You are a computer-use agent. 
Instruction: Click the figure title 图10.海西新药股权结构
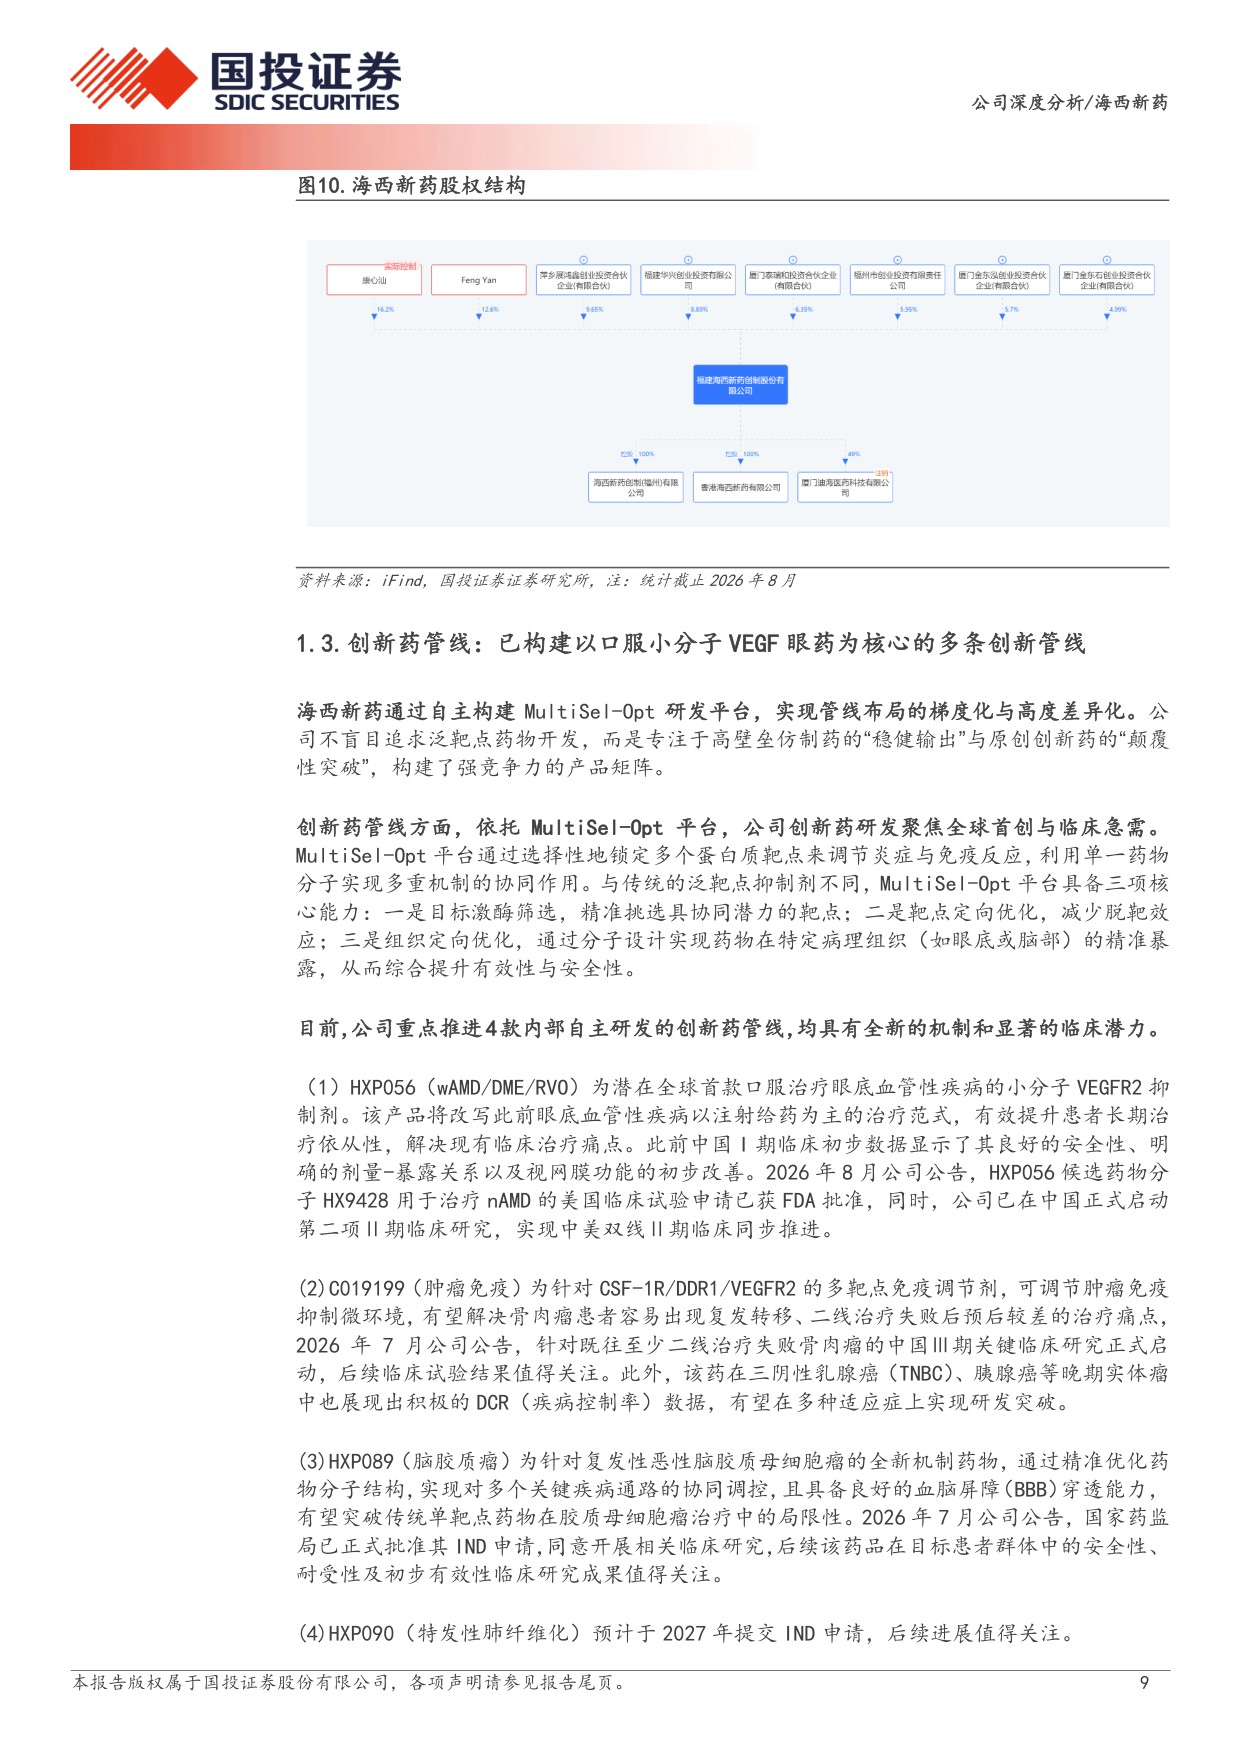pyautogui.click(x=411, y=185)
